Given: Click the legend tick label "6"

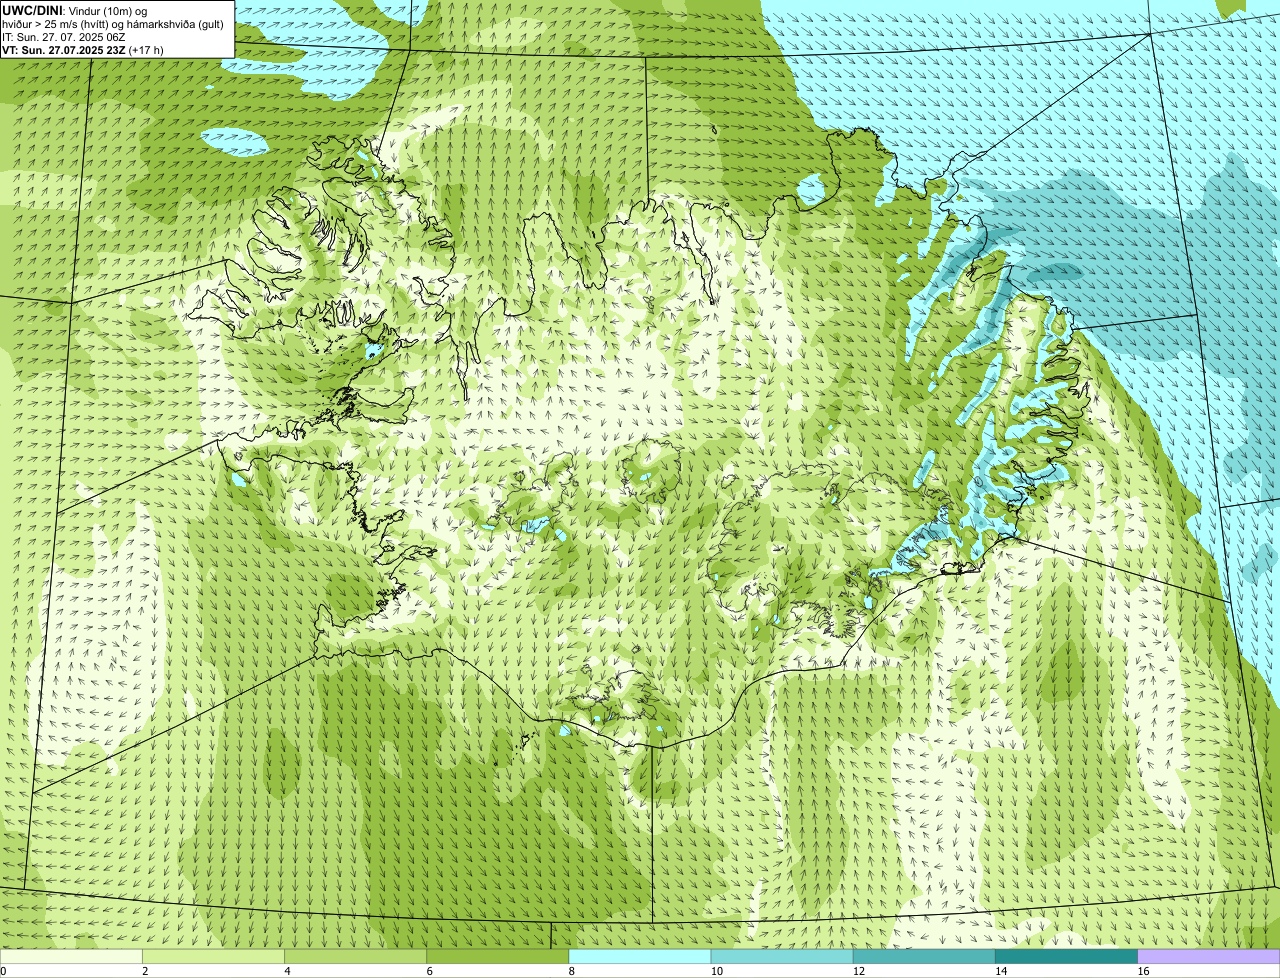Looking at the screenshot, I should [429, 971].
